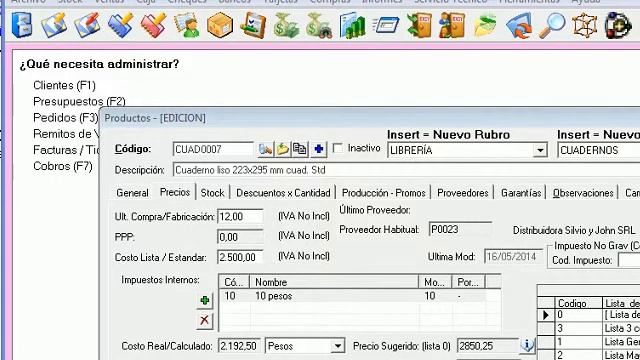This screenshot has width=640, height=360.
Task: Click the blue plus new product icon
Action: (x=319, y=149)
